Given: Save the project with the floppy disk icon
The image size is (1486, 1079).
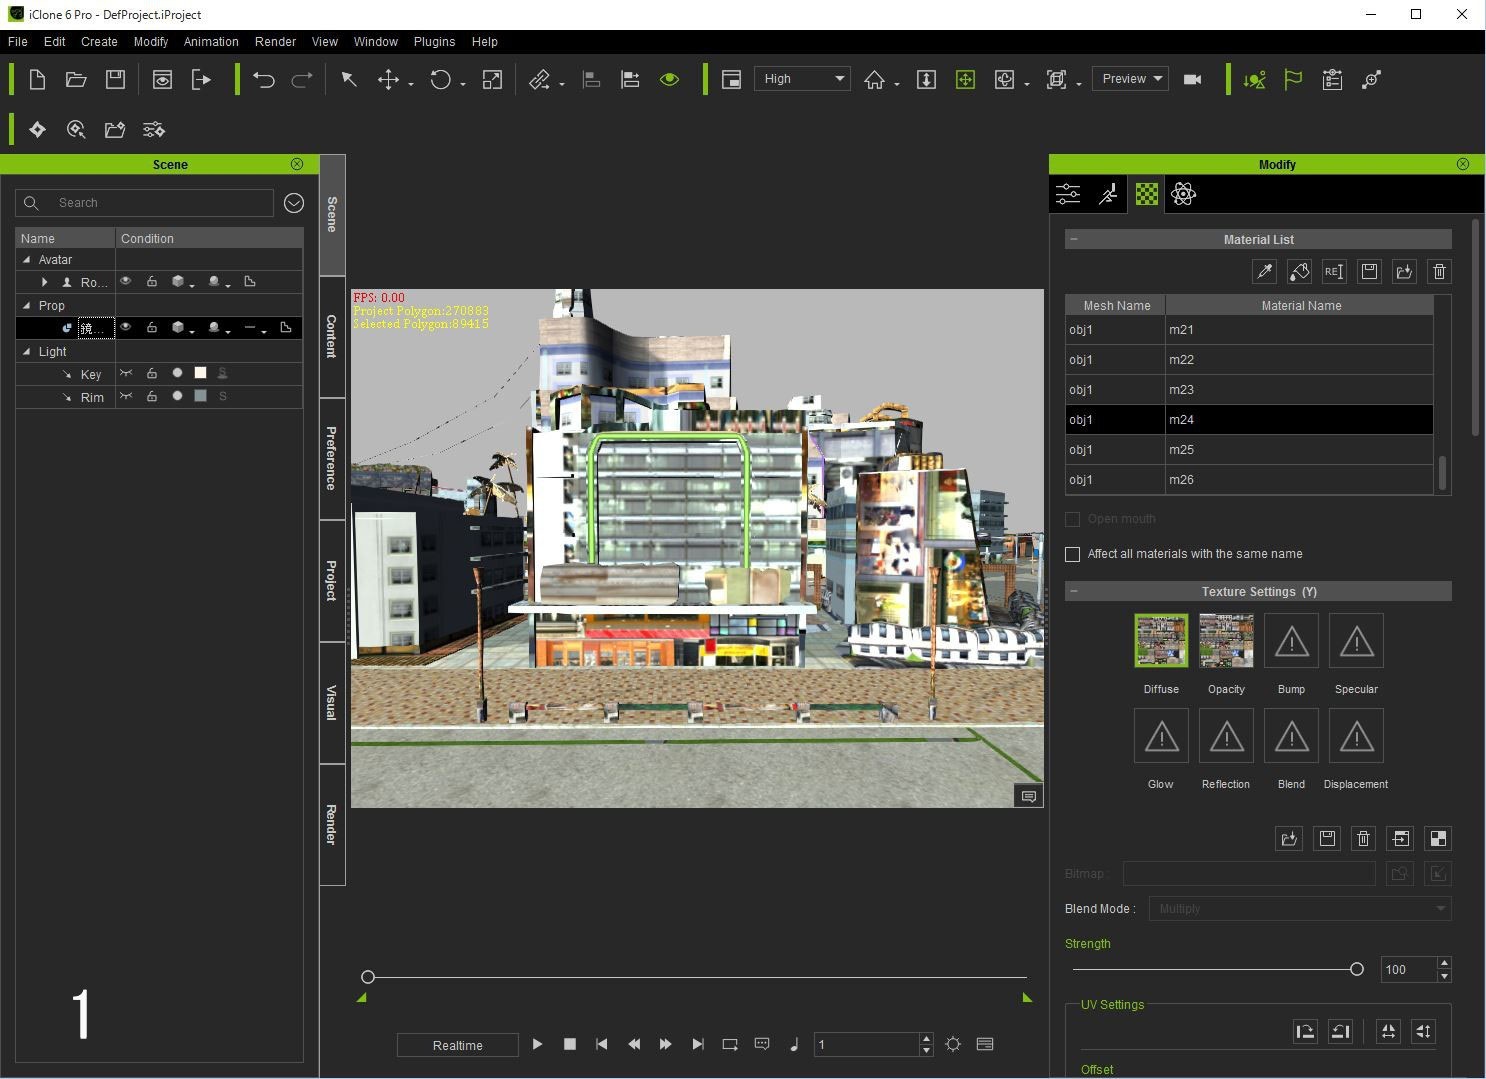Looking at the screenshot, I should point(115,80).
